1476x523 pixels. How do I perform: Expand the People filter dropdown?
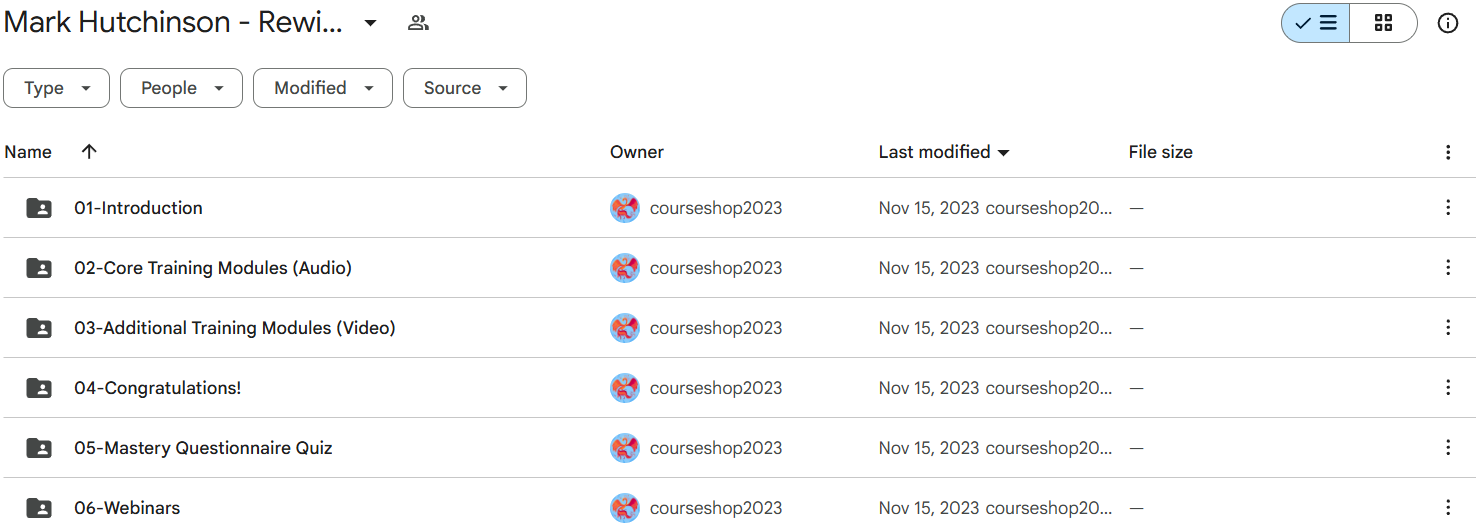181,88
